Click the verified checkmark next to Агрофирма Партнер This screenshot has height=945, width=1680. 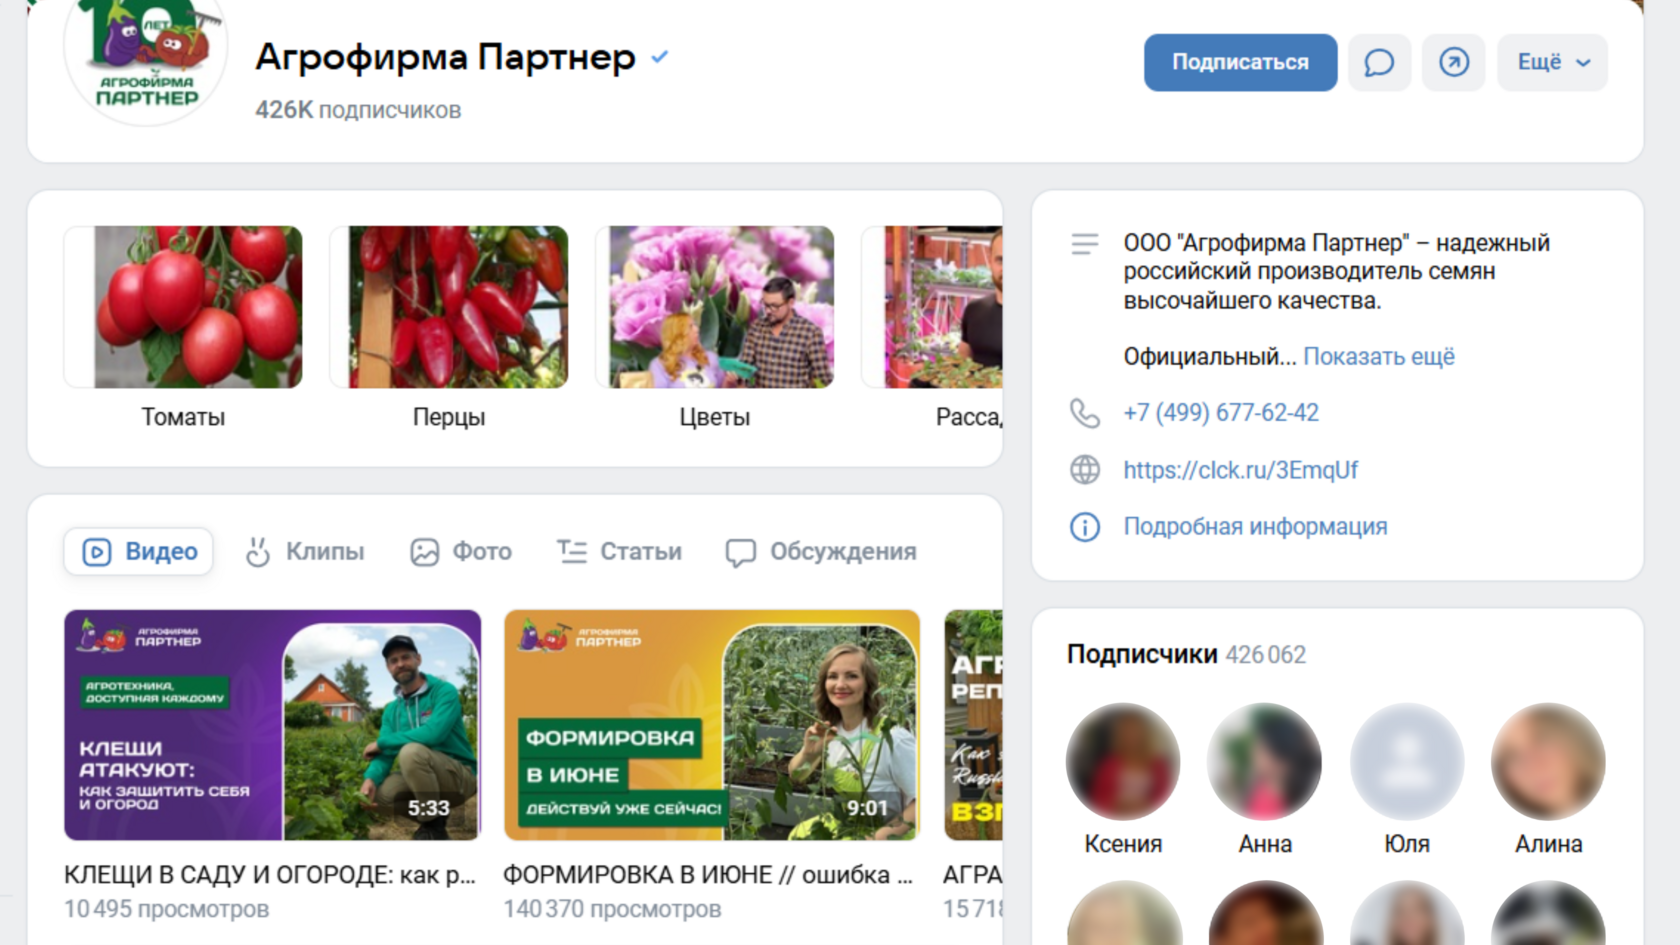pos(659,57)
